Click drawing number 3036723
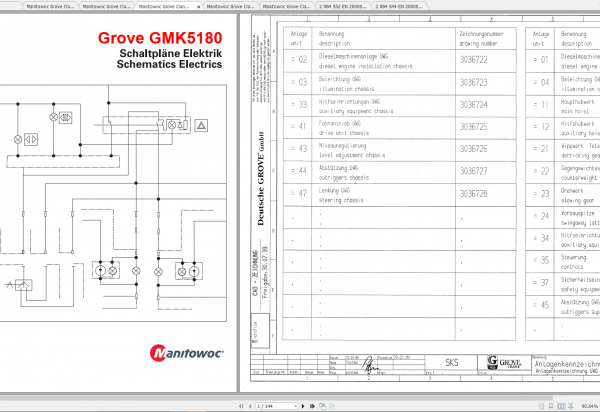The height and width of the screenshot is (412, 600). [x=473, y=82]
